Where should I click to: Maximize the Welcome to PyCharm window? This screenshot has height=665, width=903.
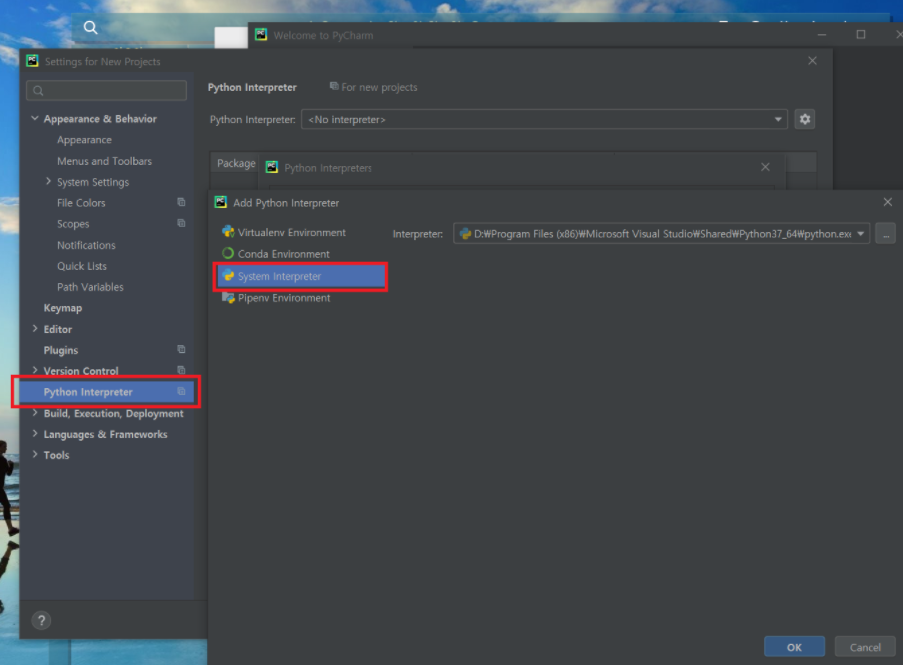point(860,35)
